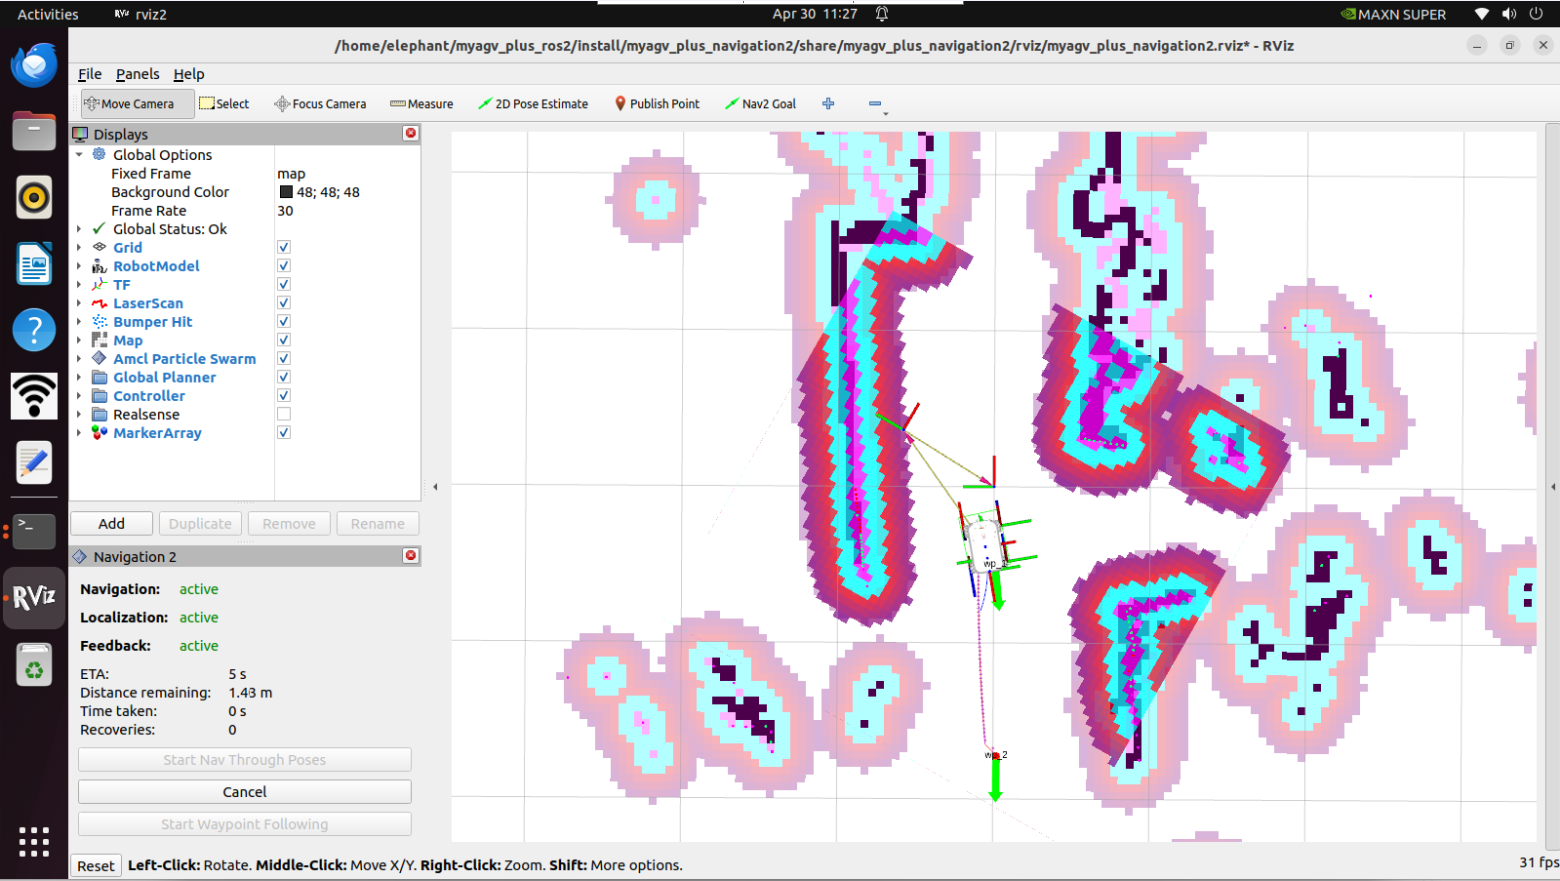Toggle the Amcl Particle Swarm checkbox

(284, 358)
